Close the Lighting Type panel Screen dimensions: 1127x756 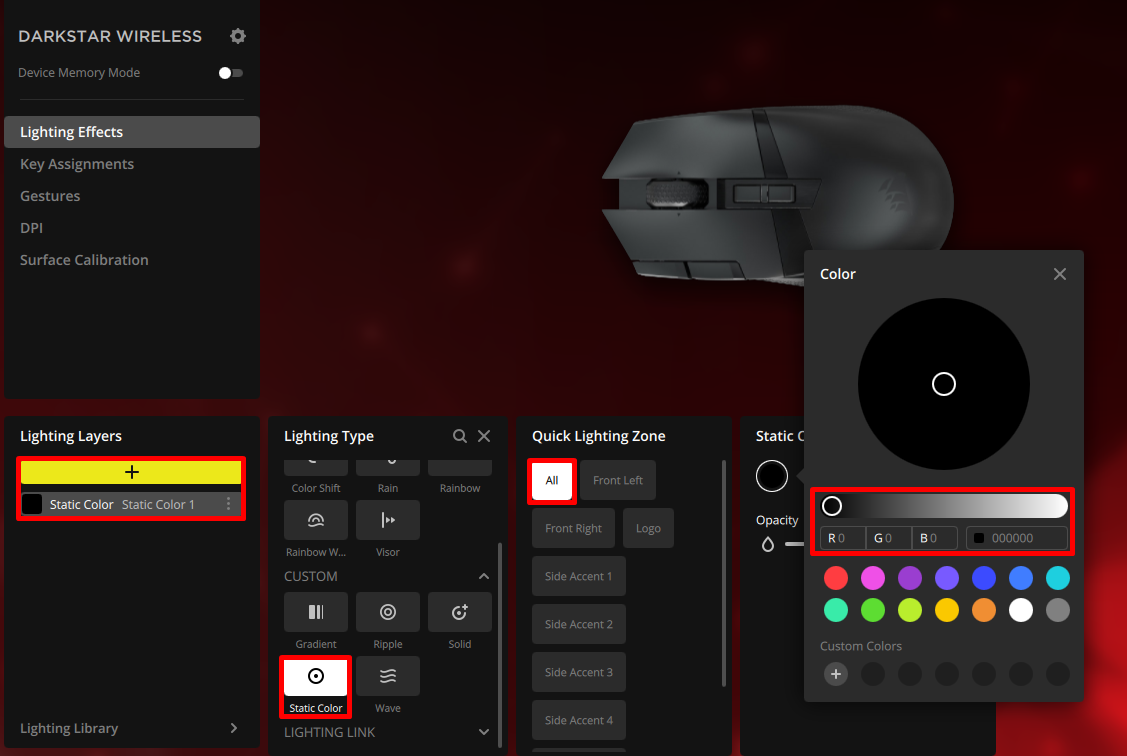(484, 435)
